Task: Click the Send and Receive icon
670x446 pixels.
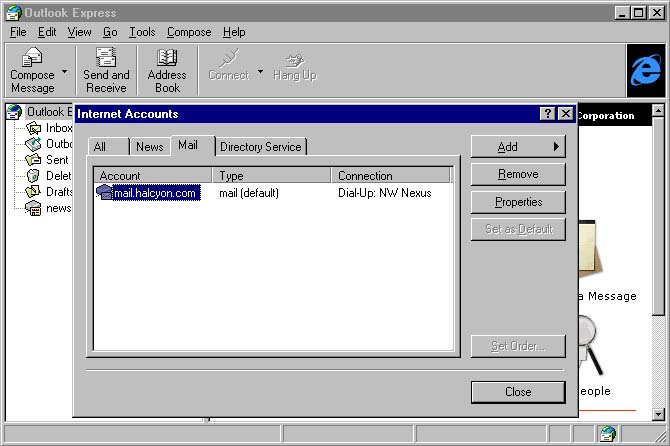Action: click(106, 59)
